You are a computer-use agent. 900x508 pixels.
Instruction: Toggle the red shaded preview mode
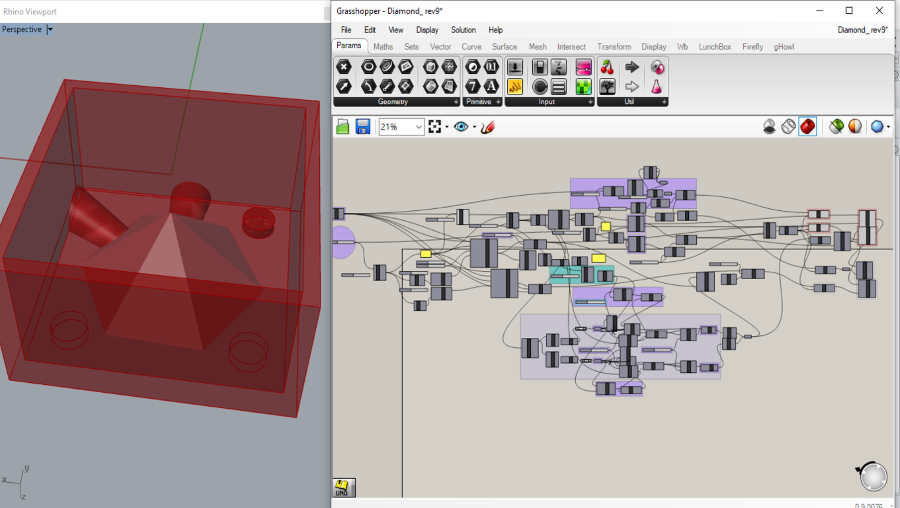click(808, 127)
